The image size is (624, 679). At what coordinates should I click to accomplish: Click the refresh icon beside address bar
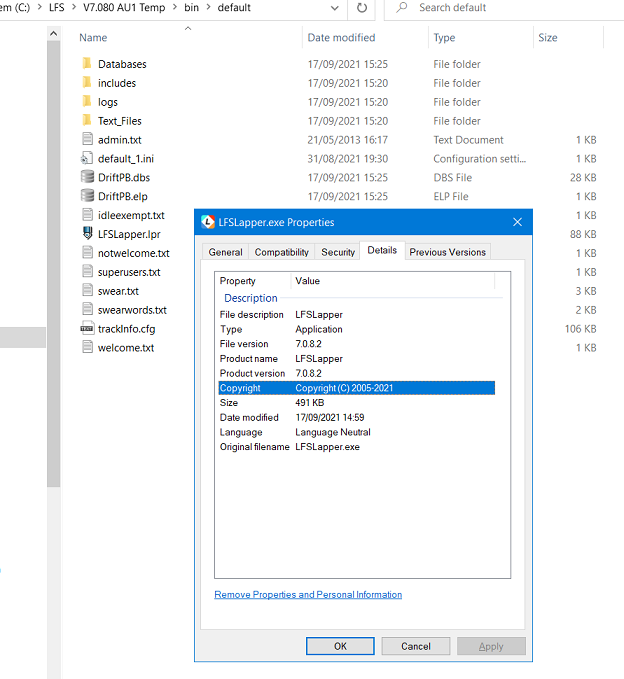coord(362,8)
